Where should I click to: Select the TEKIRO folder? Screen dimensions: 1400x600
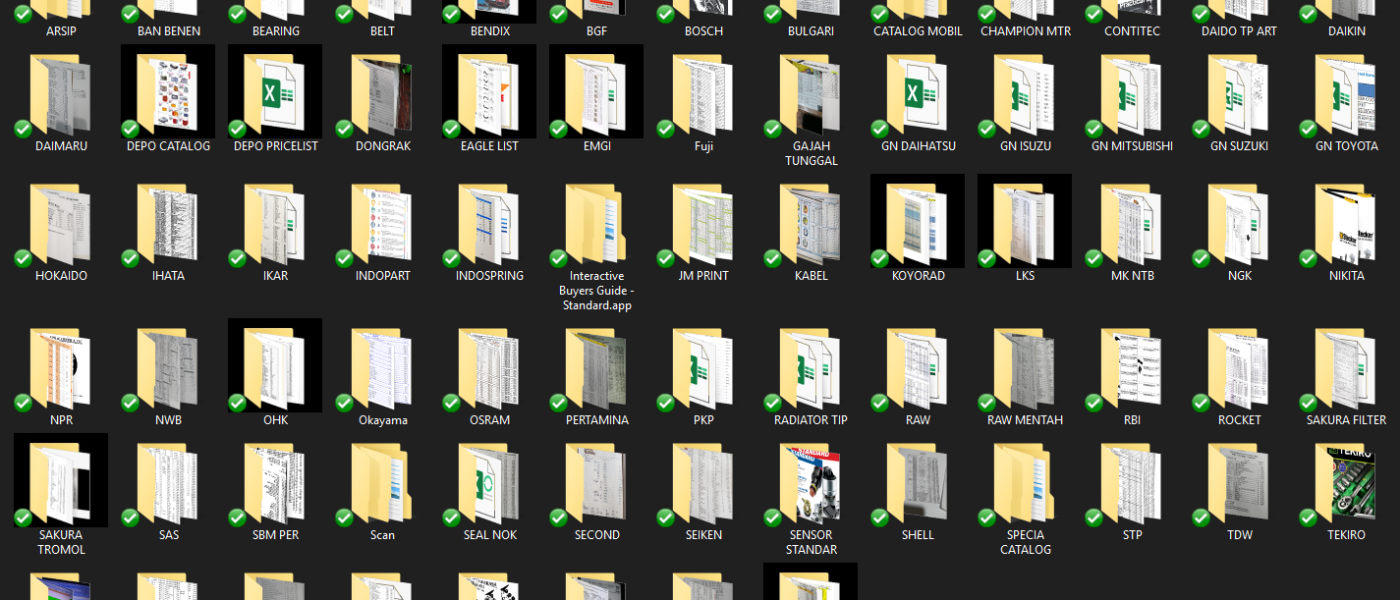1346,485
